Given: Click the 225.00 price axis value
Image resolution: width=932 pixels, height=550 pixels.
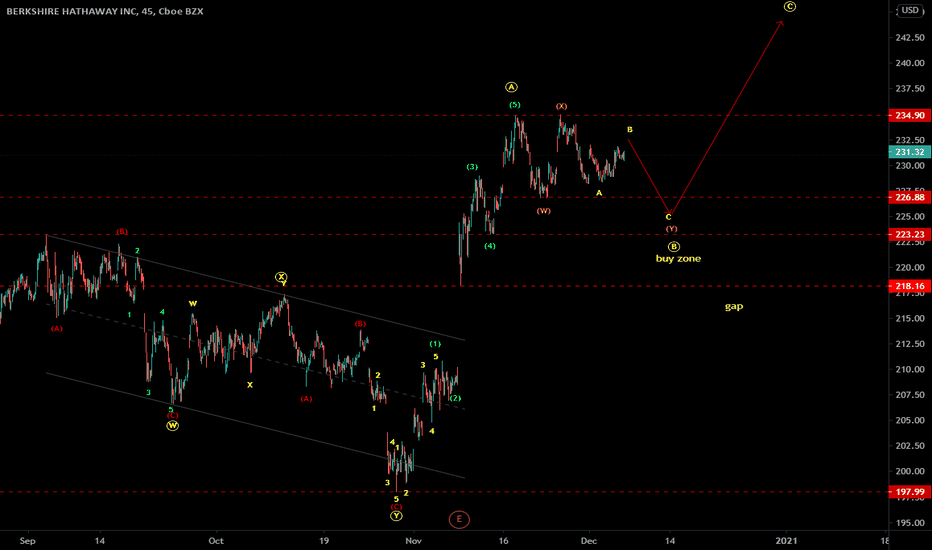Looking at the screenshot, I should [910, 216].
